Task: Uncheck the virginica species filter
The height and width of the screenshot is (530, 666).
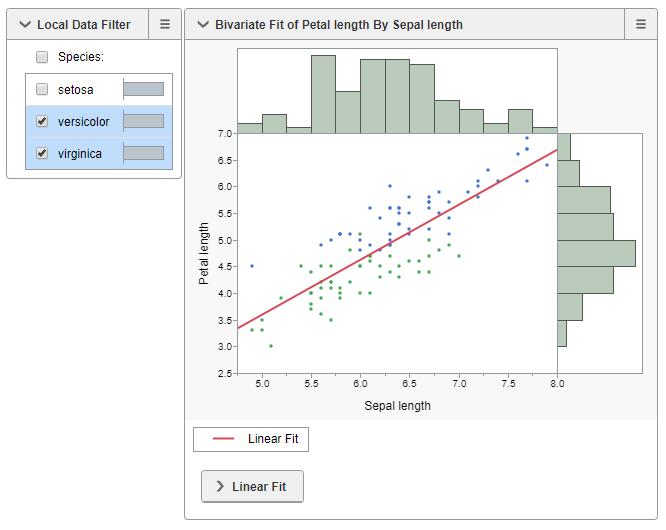Action: pos(42,153)
